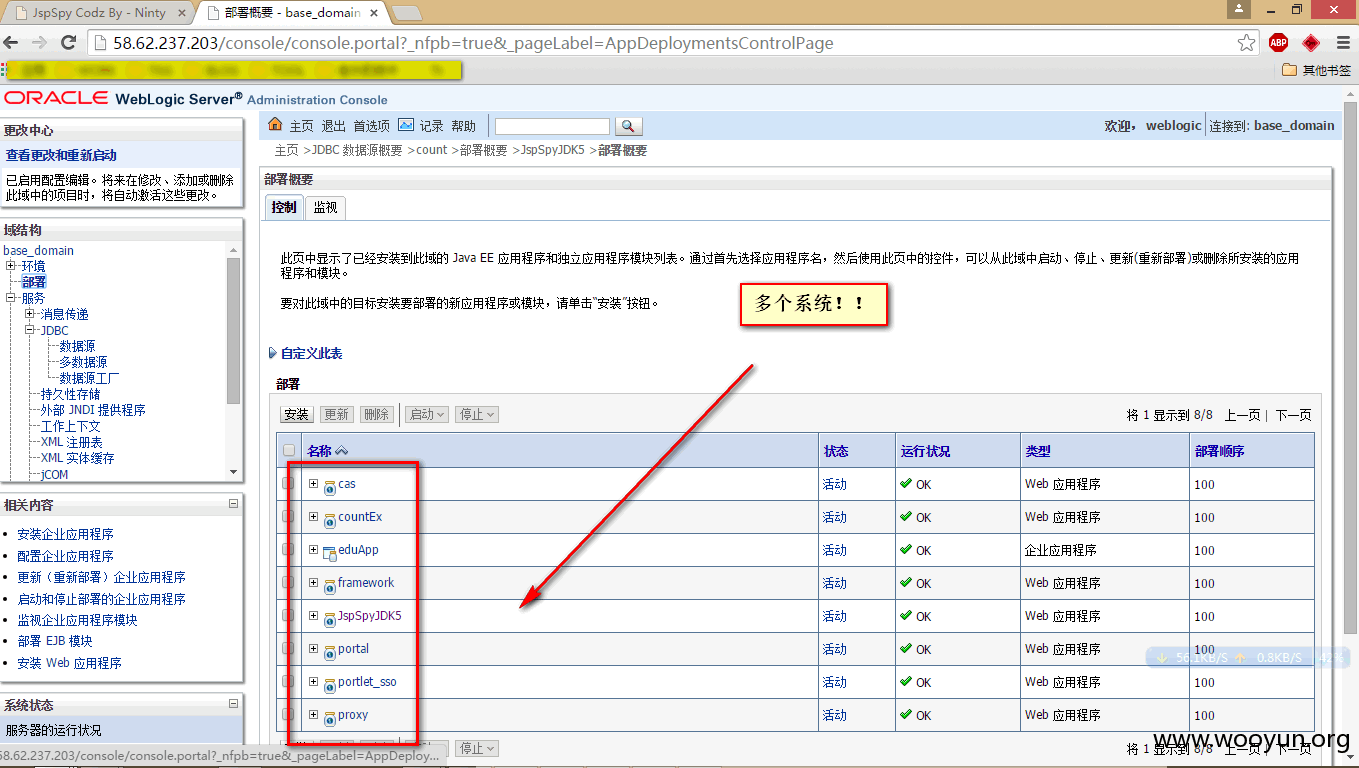Image resolution: width=1359 pixels, height=768 pixels.
Task: Expand the 环境 tree node
Action: tap(11, 266)
